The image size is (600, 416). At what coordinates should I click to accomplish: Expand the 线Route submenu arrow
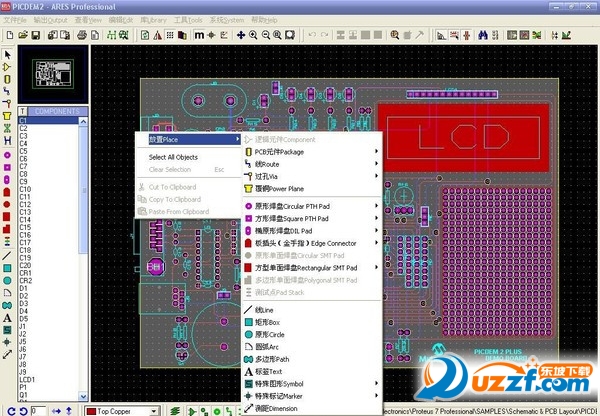pos(377,164)
